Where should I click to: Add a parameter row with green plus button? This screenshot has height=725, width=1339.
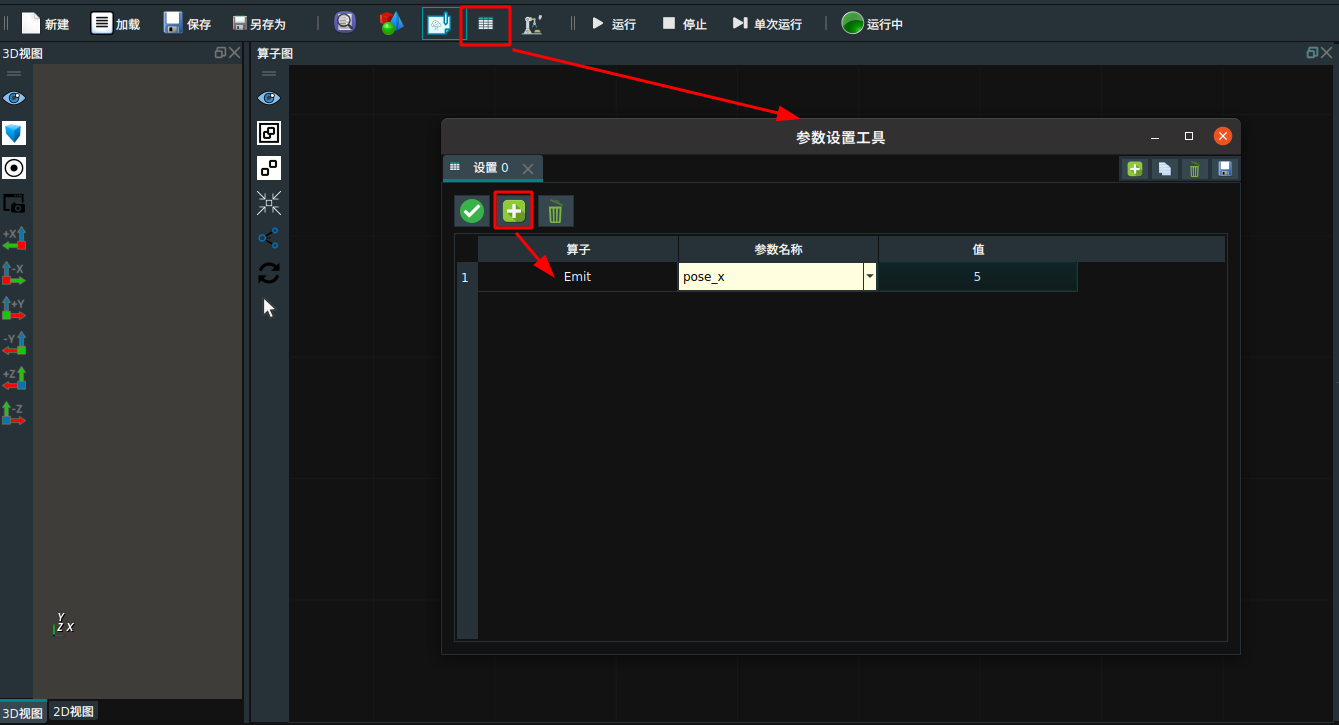tap(514, 211)
